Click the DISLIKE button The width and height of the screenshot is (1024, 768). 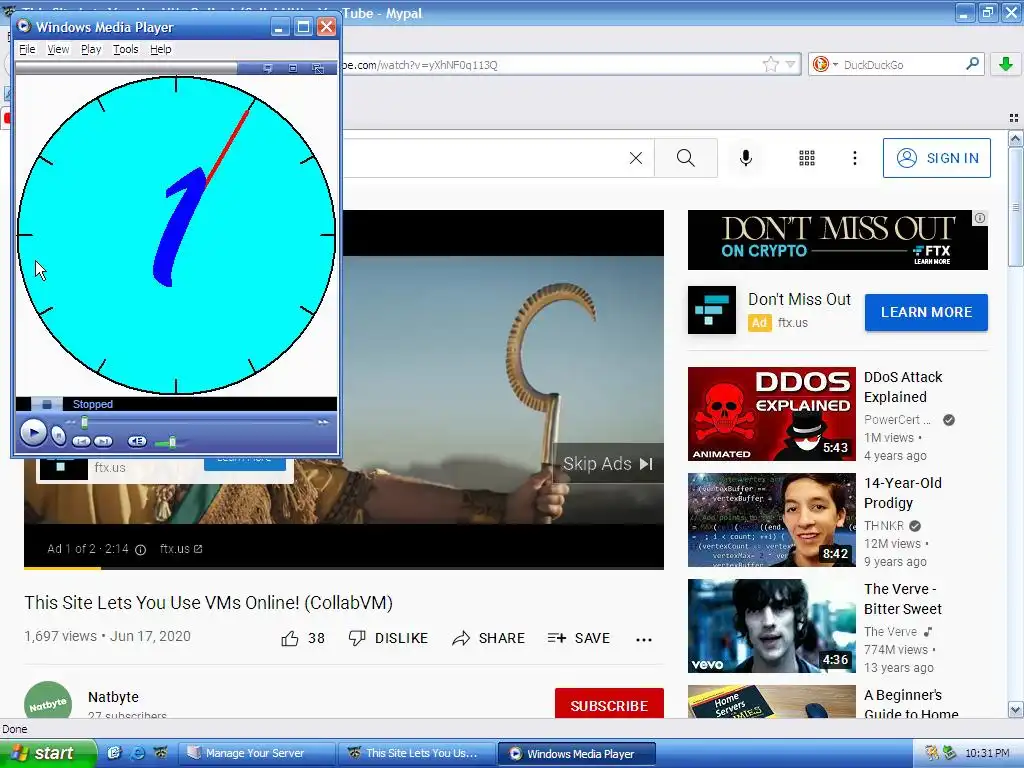tap(388, 638)
